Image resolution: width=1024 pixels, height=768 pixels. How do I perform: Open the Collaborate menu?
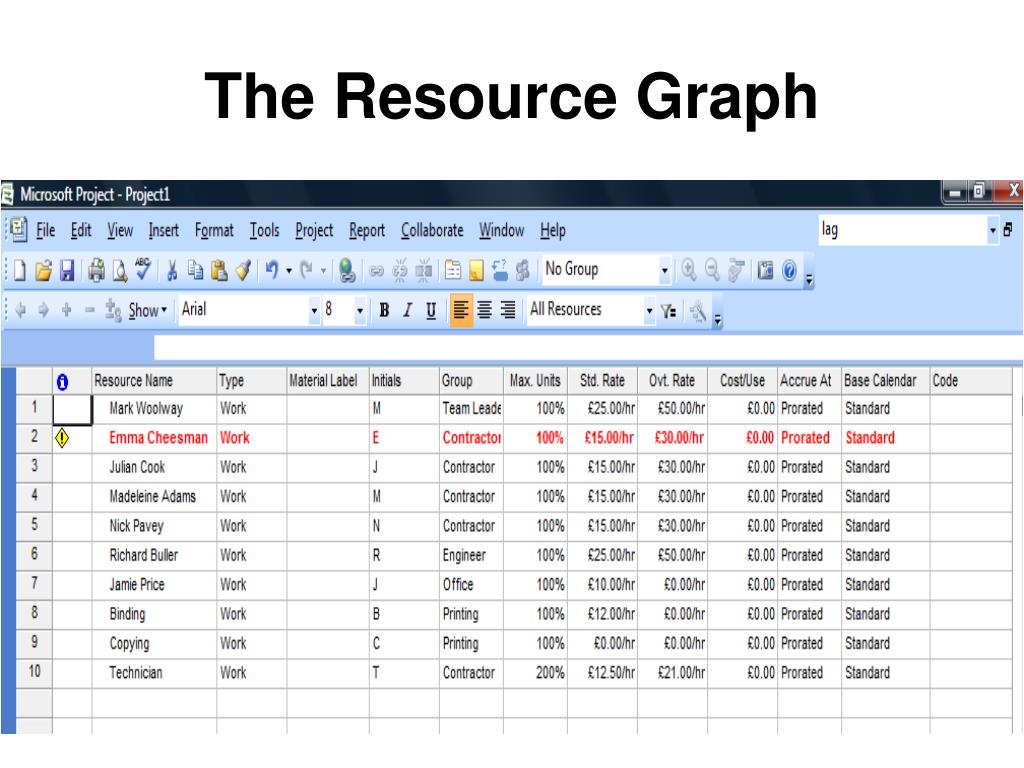point(432,231)
